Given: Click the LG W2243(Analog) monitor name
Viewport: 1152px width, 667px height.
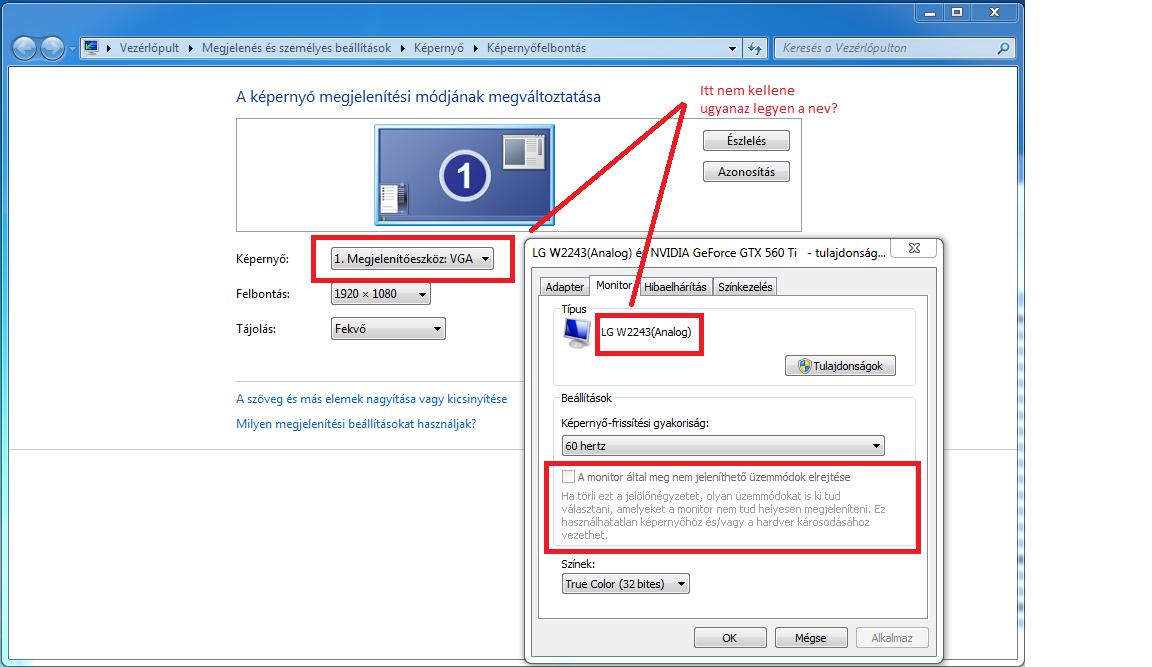Looking at the screenshot, I should [646, 332].
